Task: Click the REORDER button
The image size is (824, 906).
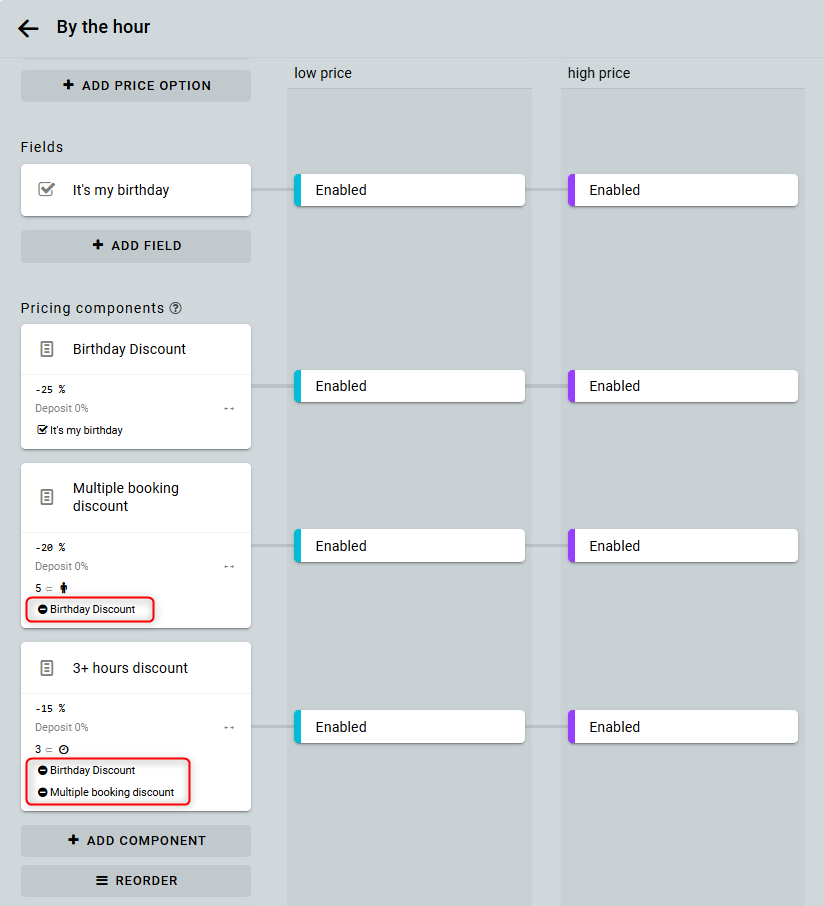Action: point(136,881)
